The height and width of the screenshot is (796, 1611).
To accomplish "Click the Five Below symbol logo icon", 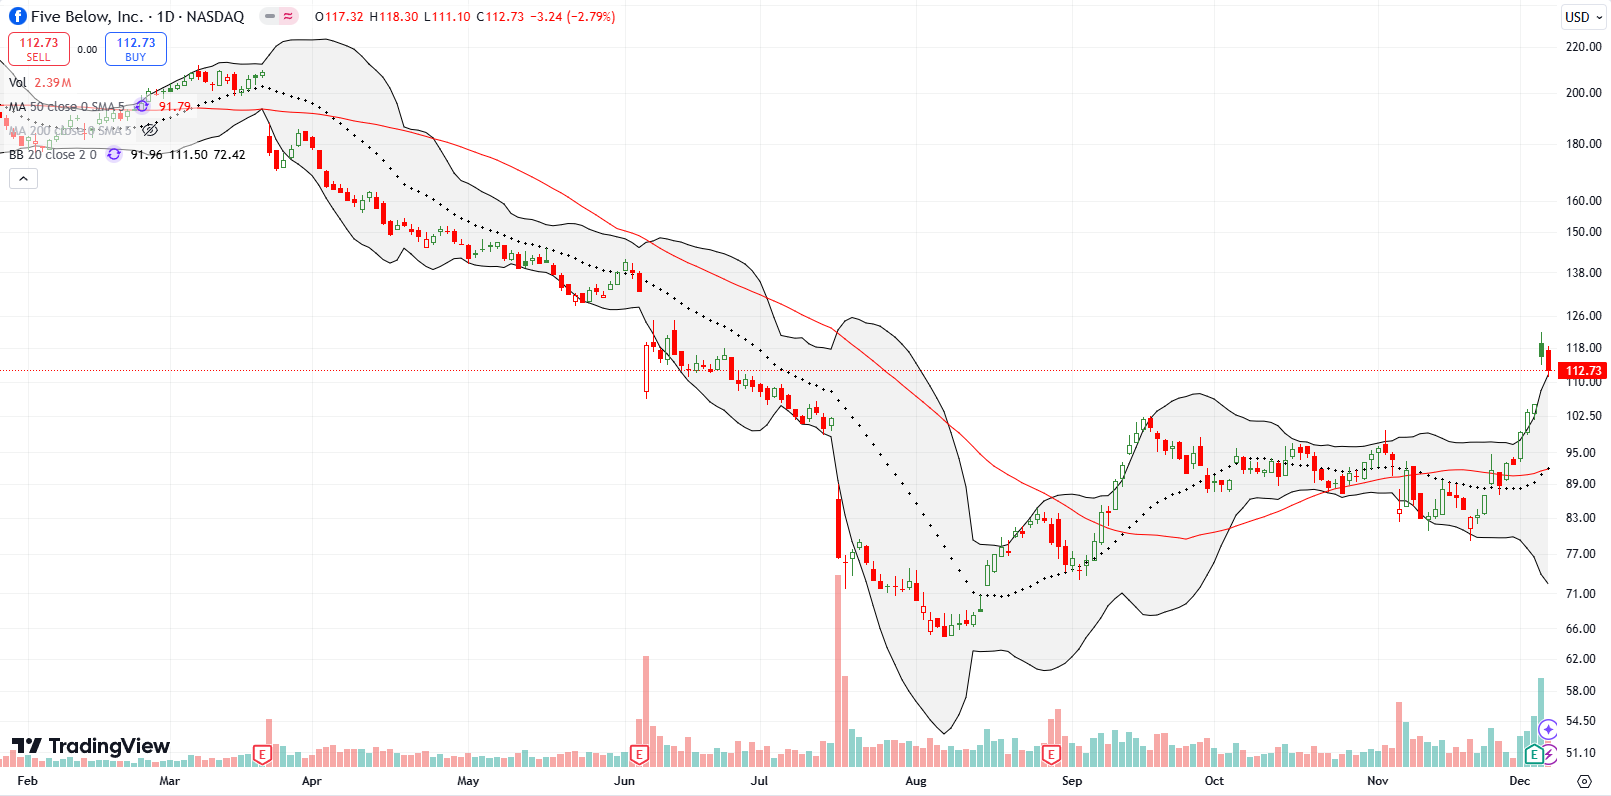I will [x=17, y=16].
